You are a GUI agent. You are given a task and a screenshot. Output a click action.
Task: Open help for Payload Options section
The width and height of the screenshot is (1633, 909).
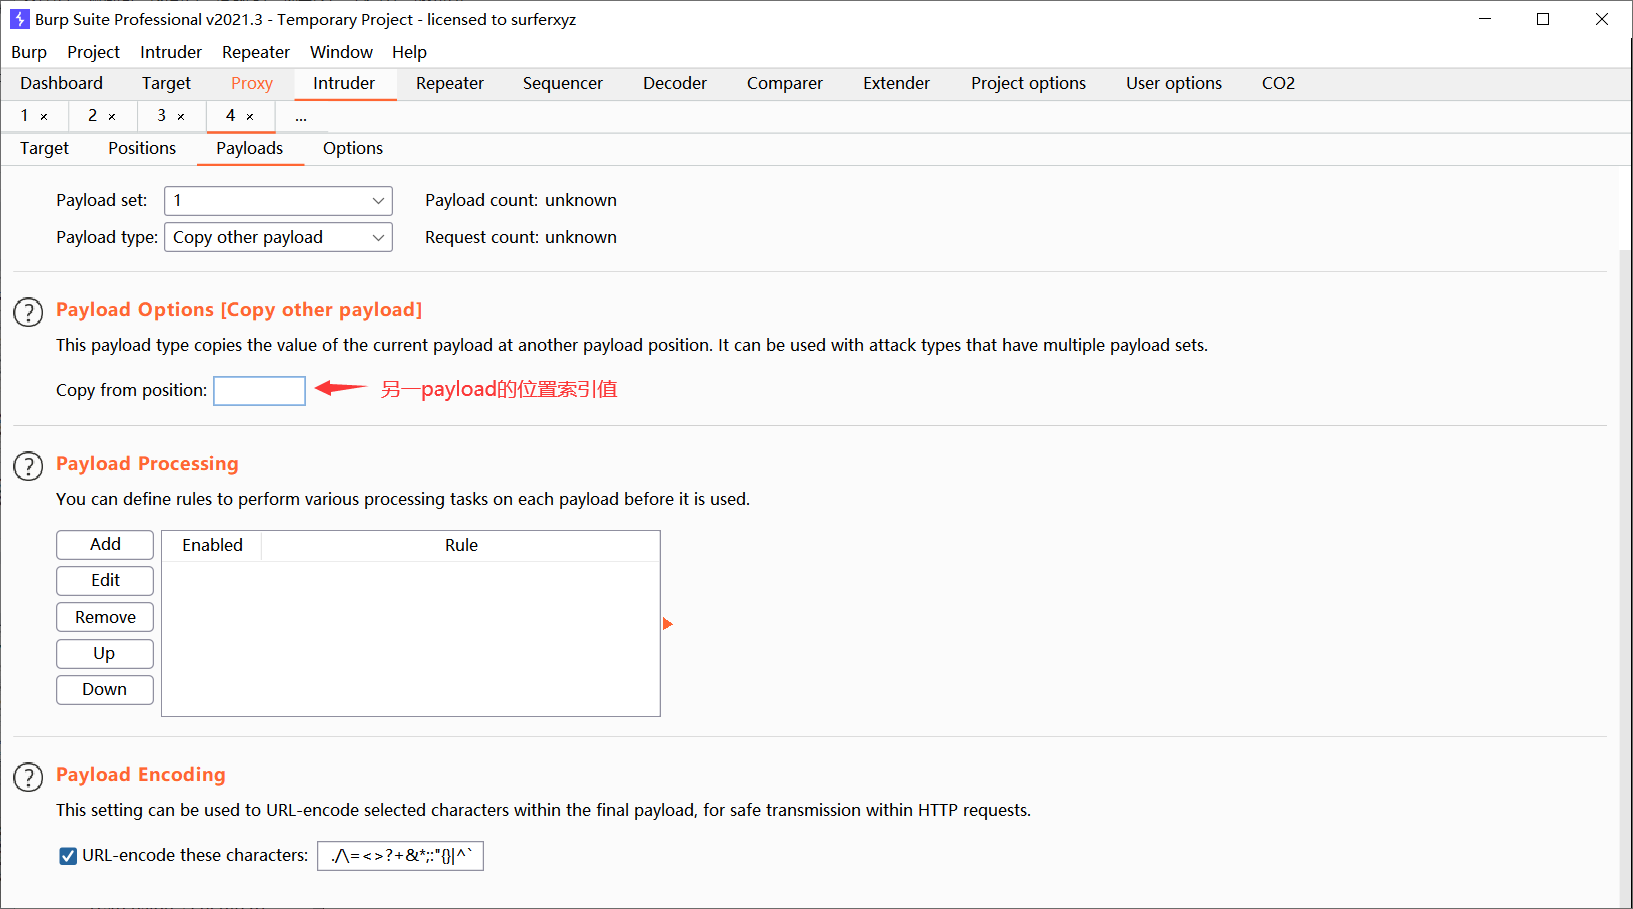[28, 312]
